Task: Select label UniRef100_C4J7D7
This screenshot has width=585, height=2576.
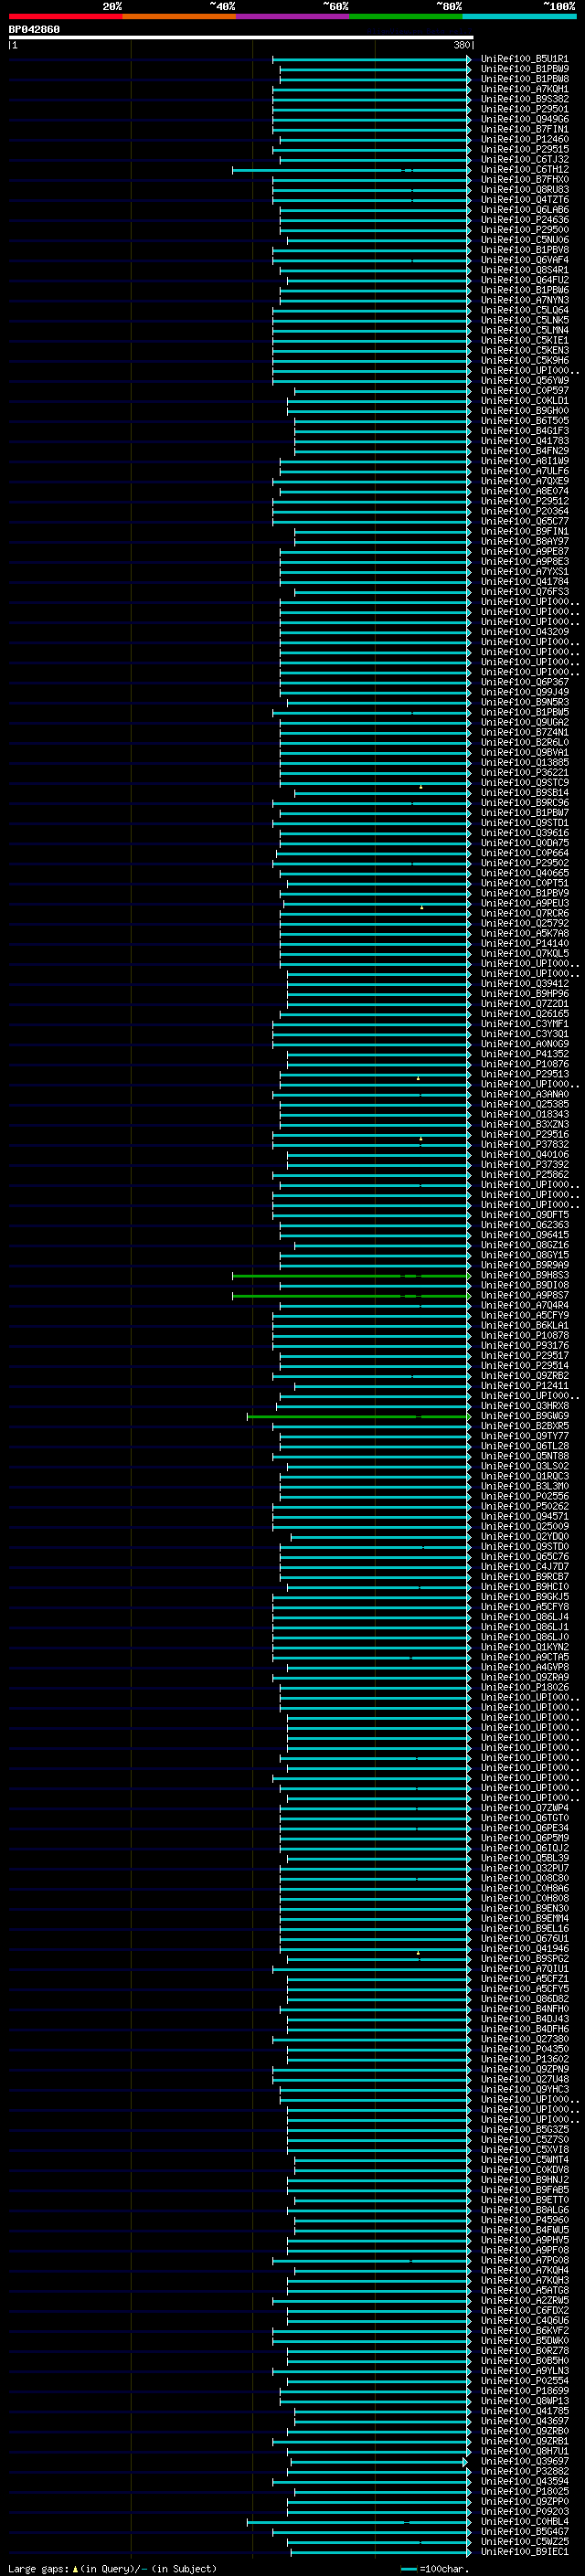Action: [x=524, y=1566]
